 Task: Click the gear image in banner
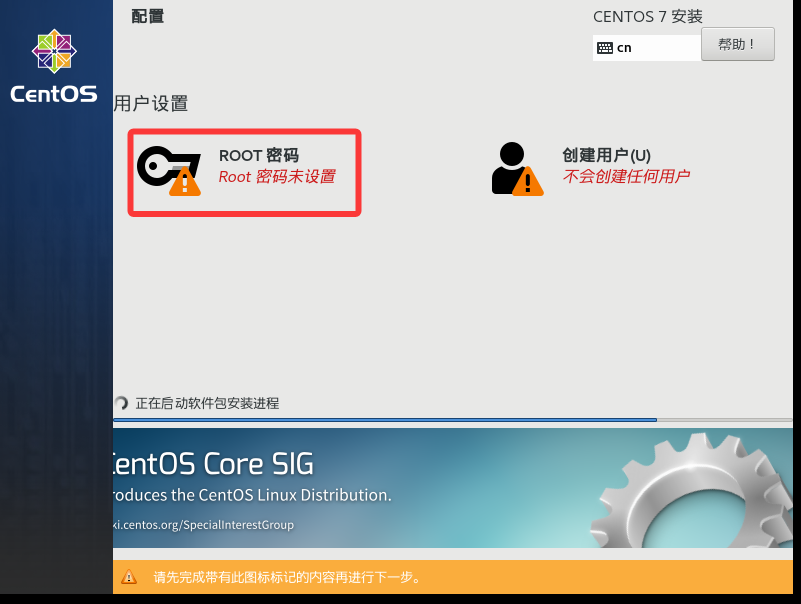(x=692, y=490)
